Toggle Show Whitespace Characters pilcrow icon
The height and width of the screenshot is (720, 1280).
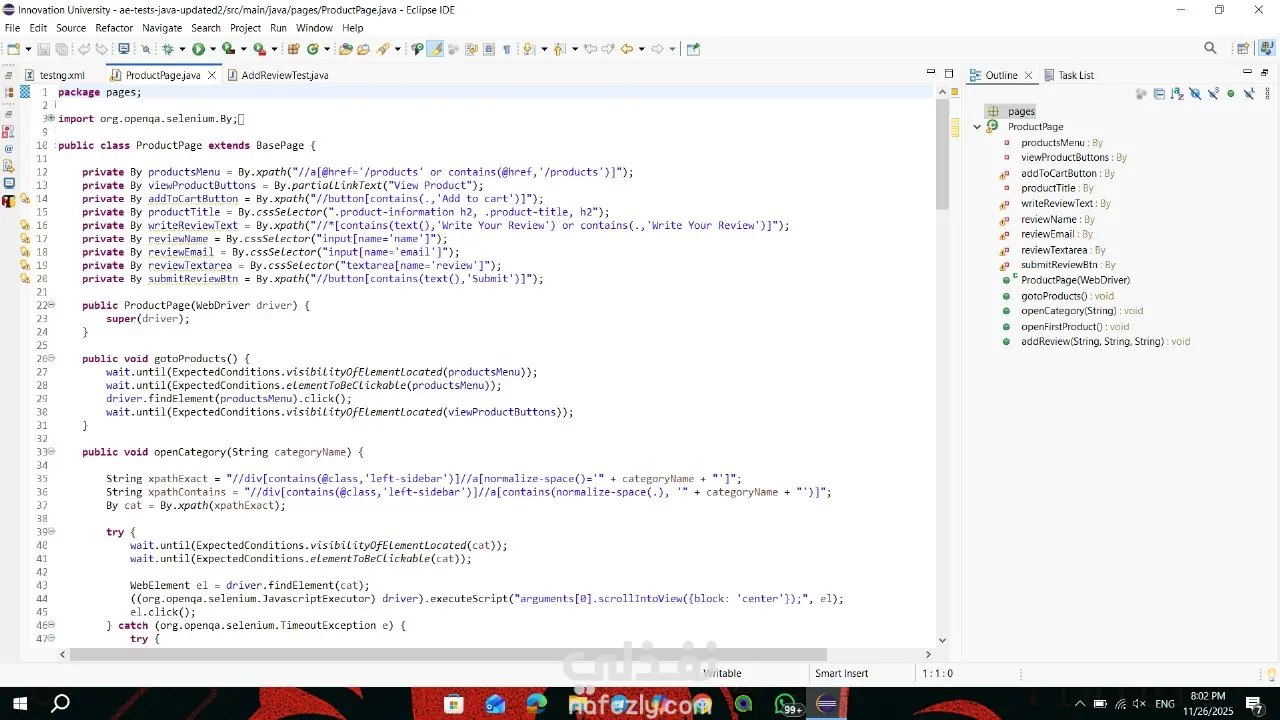click(507, 49)
